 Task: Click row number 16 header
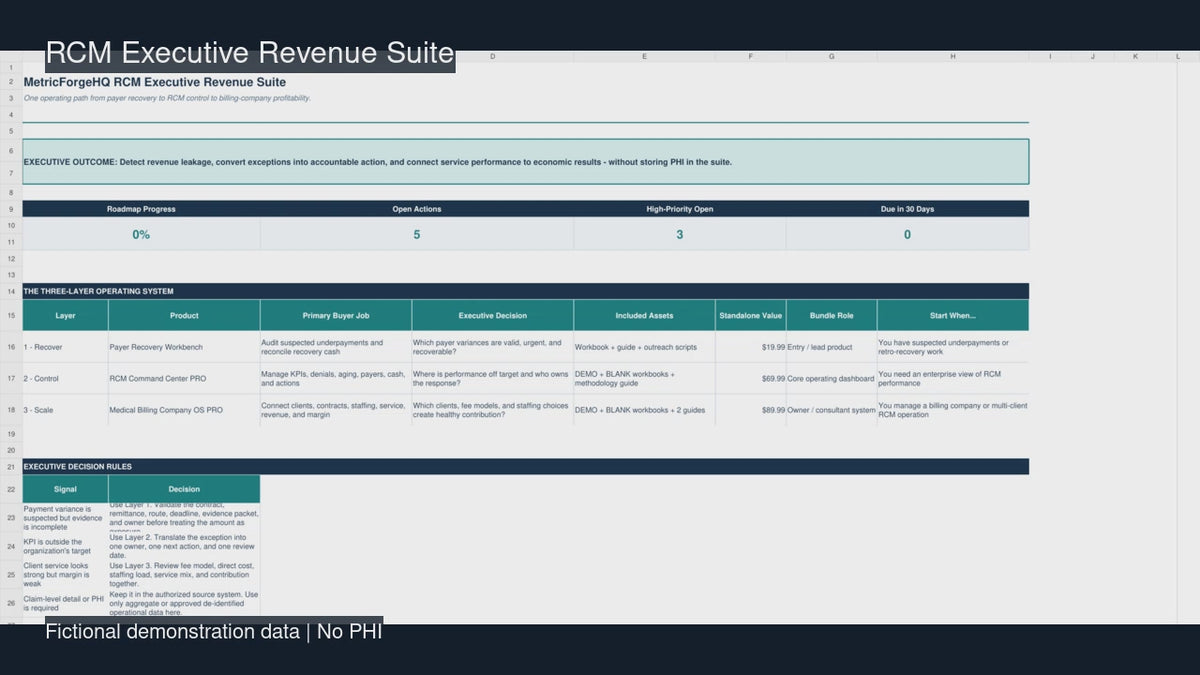(x=10, y=347)
